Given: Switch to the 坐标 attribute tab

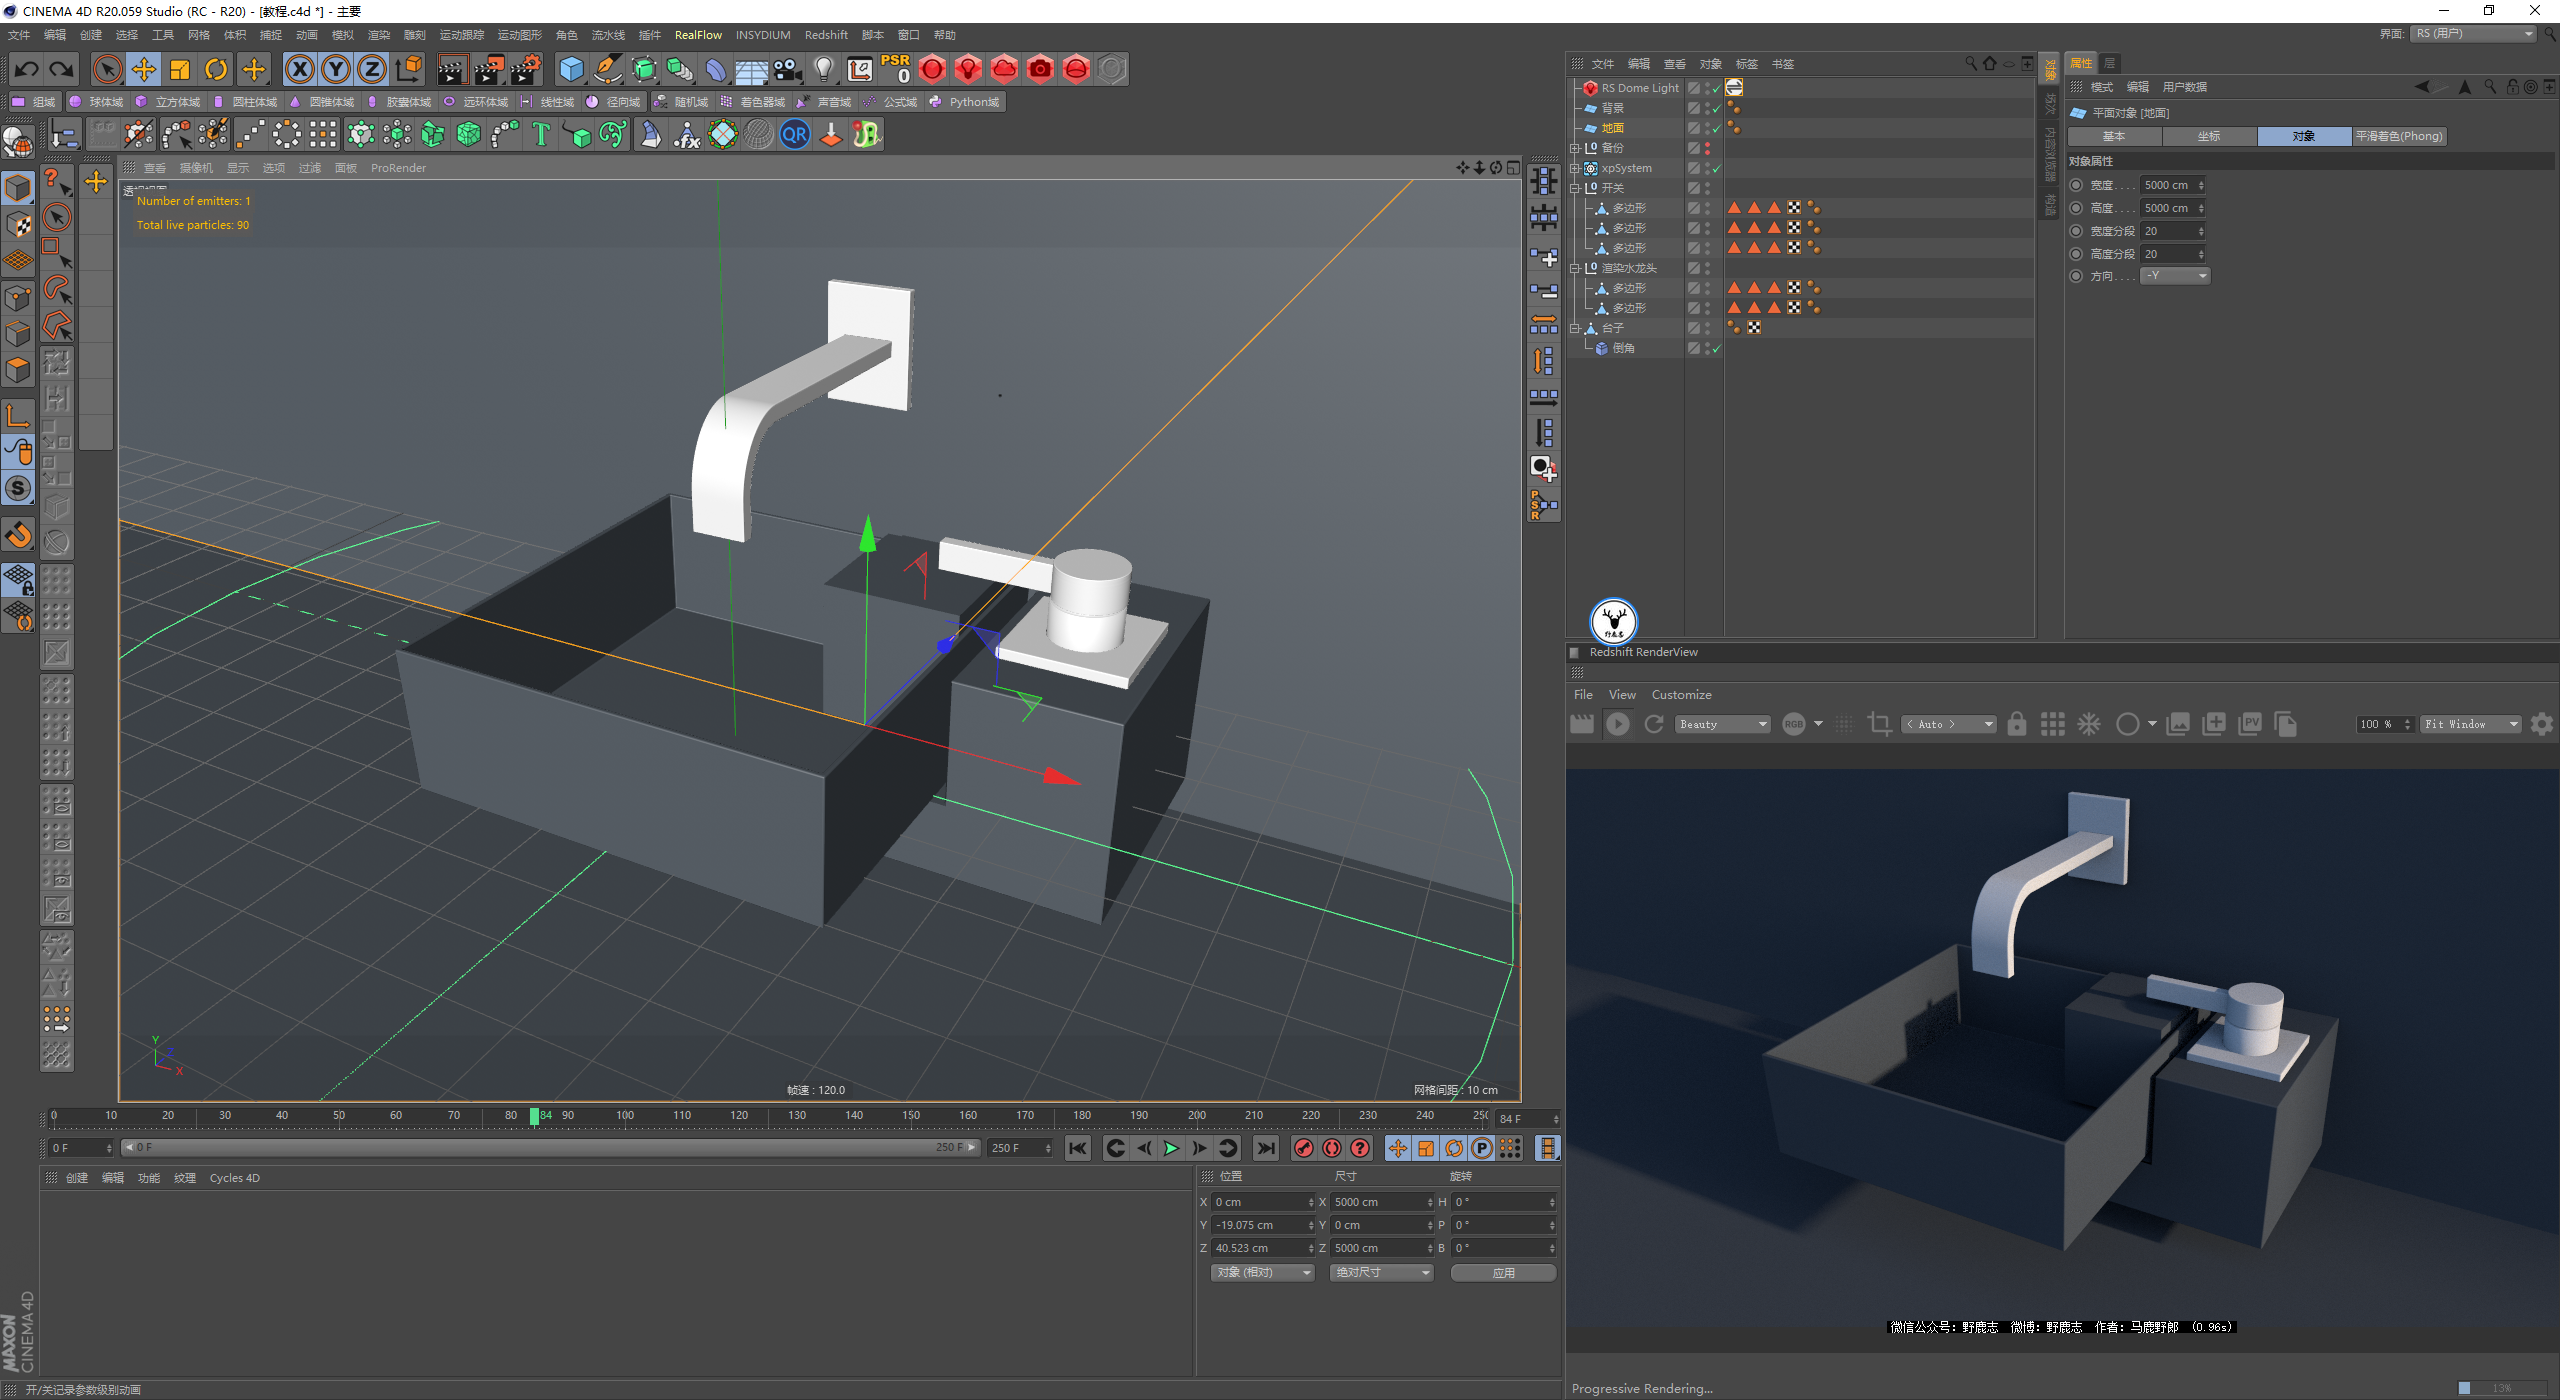Looking at the screenshot, I should pos(2208,136).
